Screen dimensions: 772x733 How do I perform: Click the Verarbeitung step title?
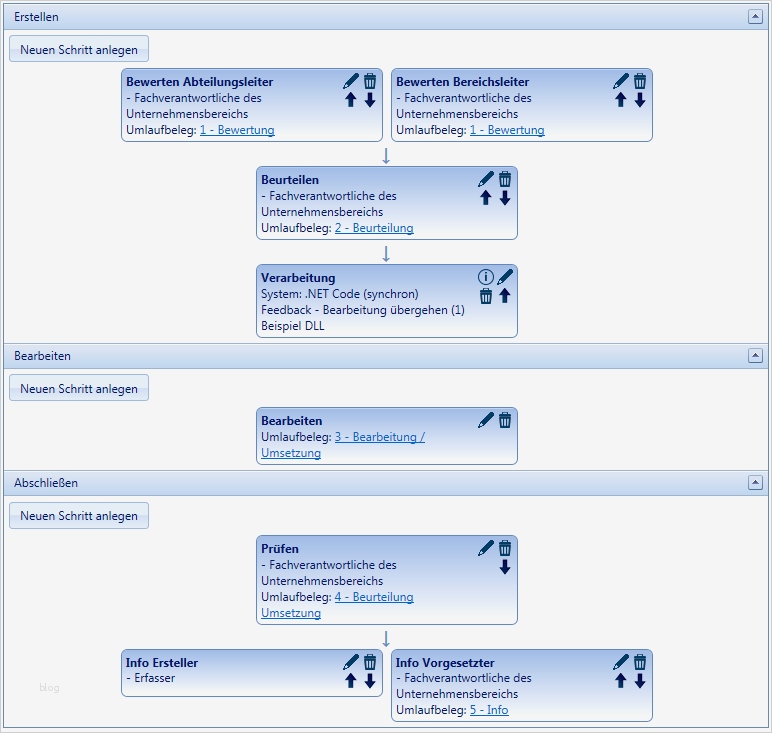click(298, 278)
